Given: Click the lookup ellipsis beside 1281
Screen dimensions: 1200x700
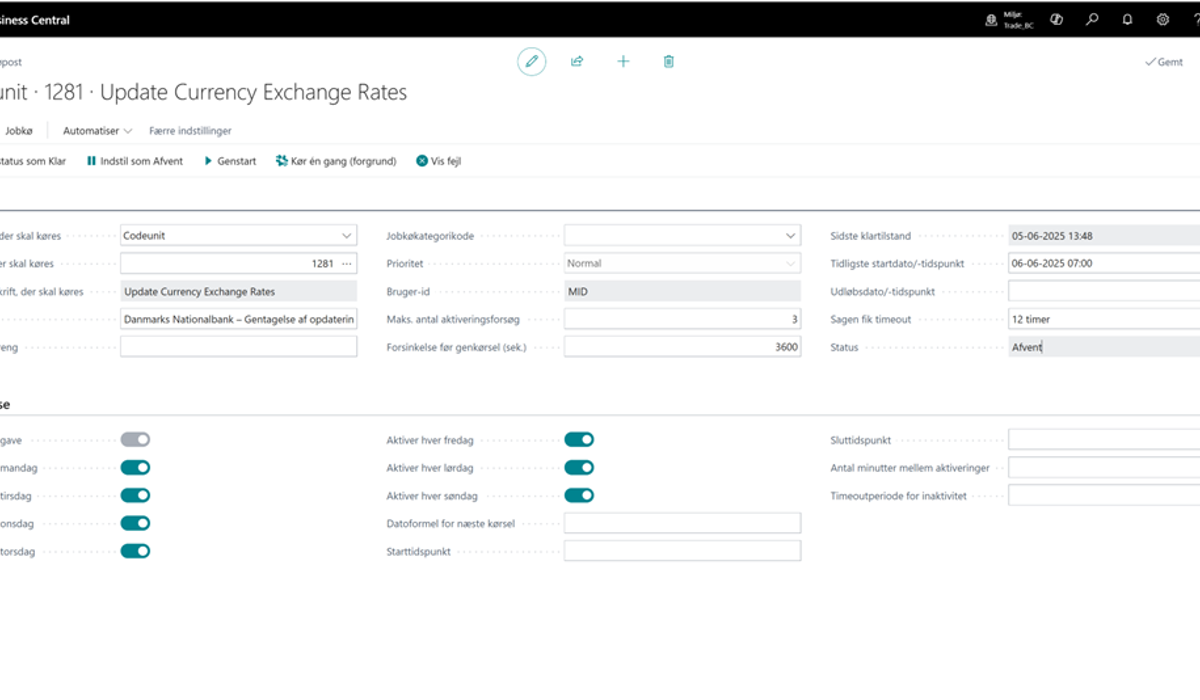Looking at the screenshot, I should click(x=346, y=264).
